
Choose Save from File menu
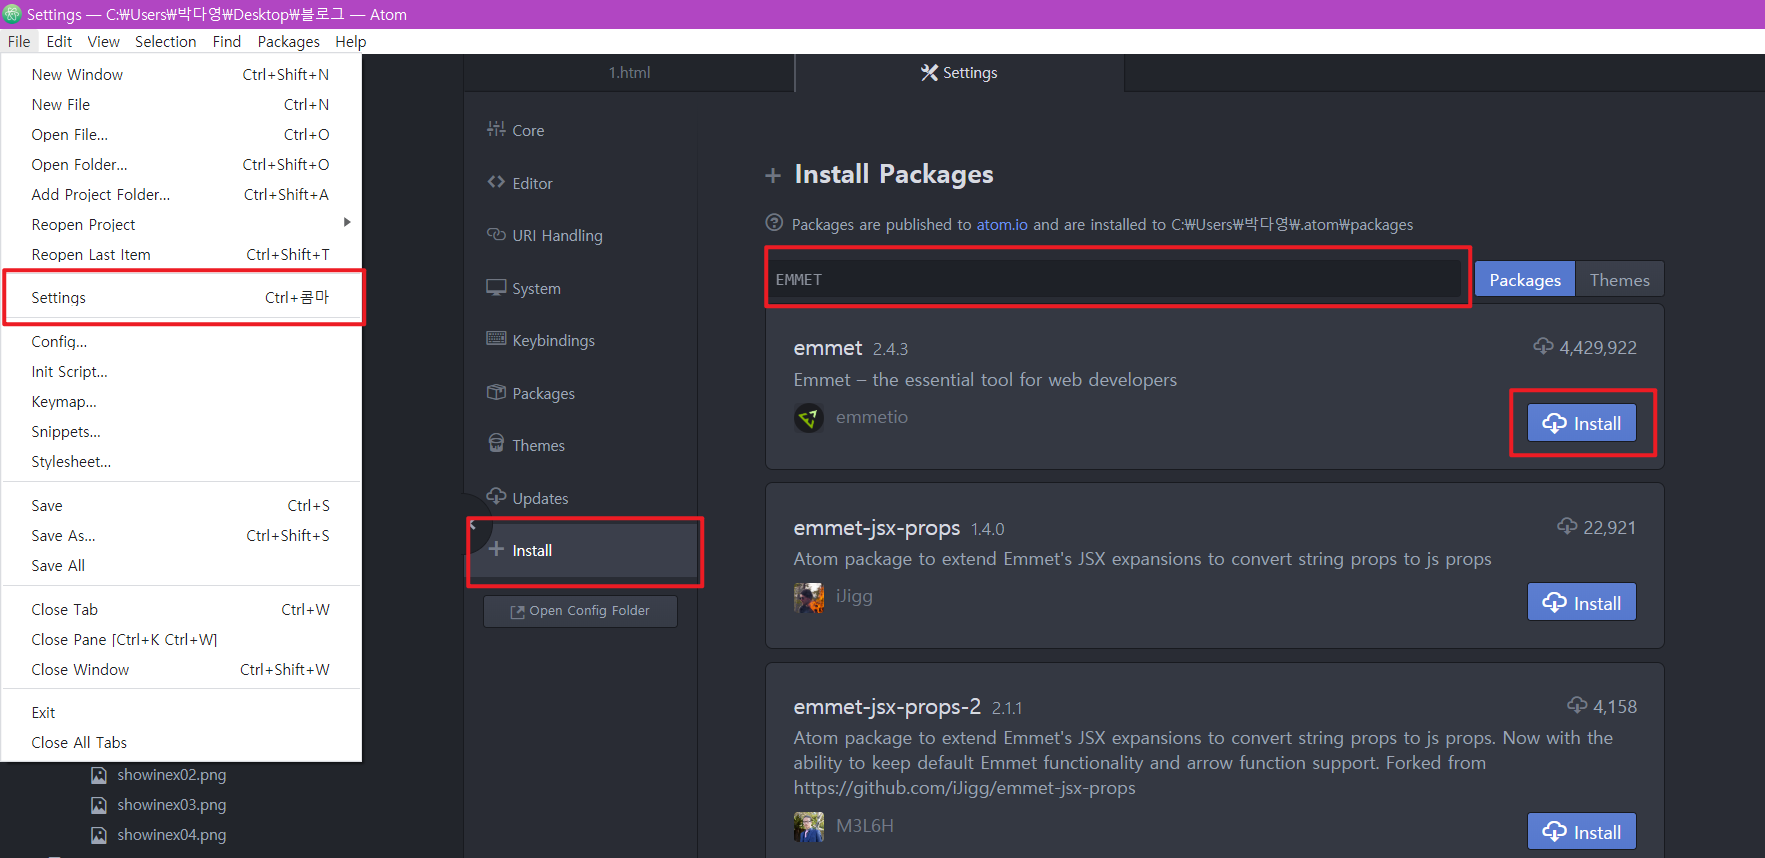181,505
